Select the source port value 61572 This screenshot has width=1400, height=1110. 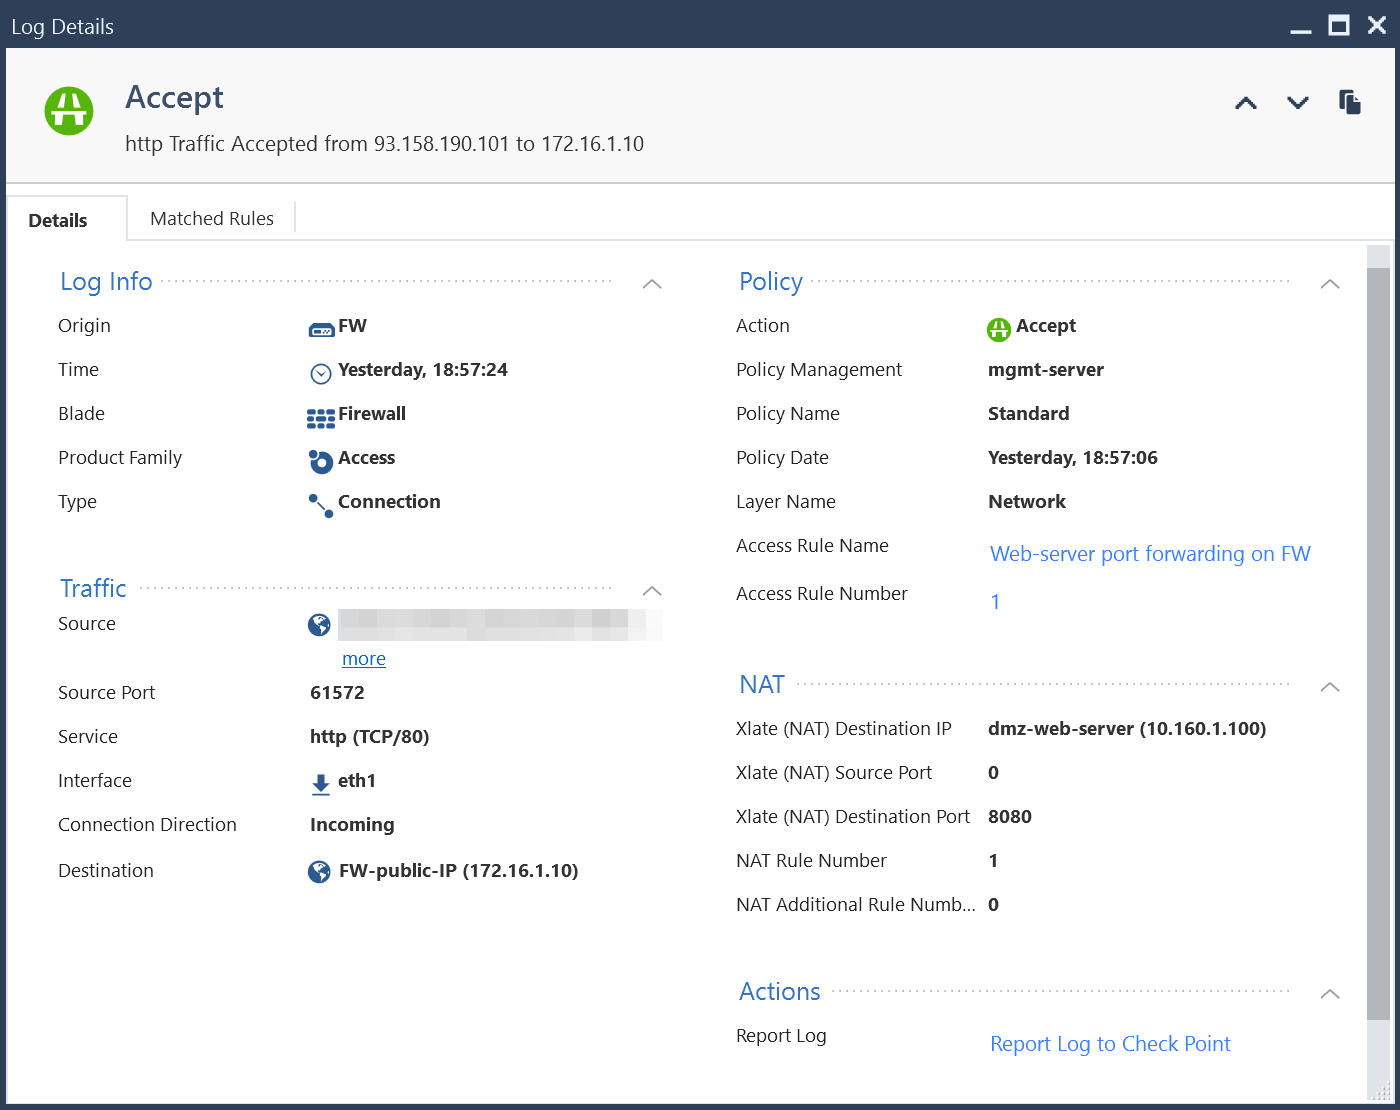coord(337,692)
